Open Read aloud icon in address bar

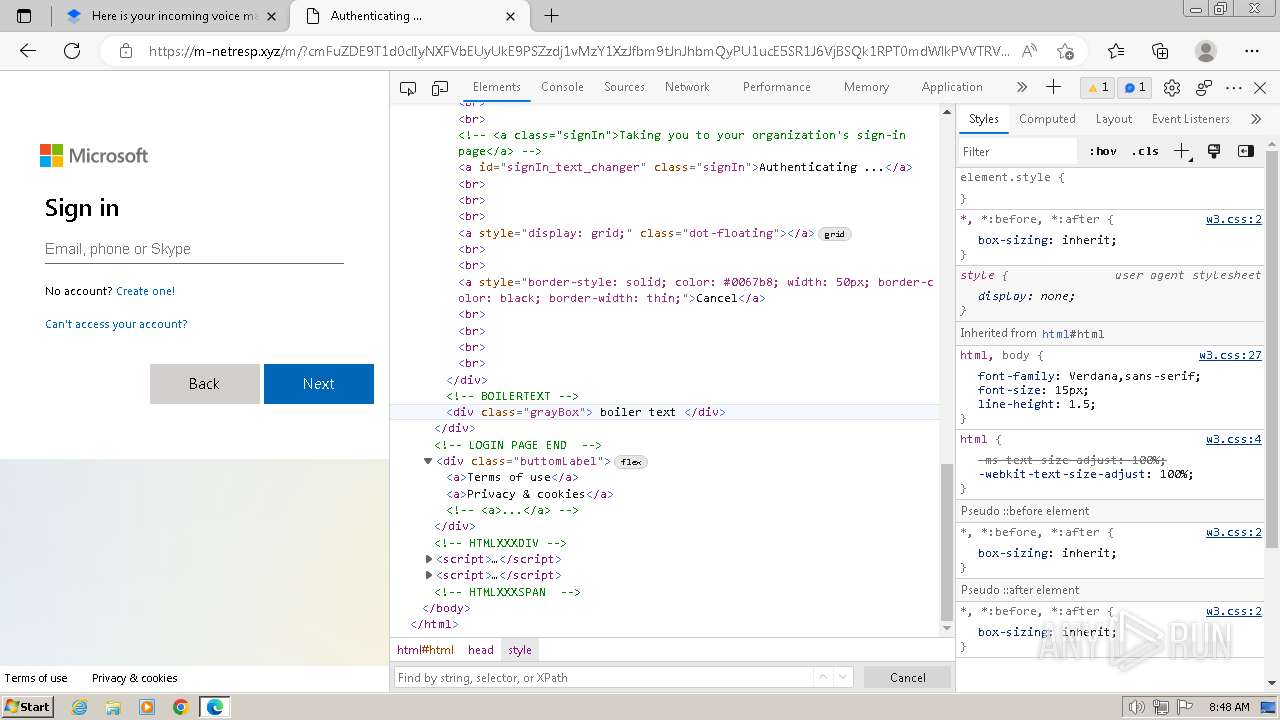click(1029, 51)
